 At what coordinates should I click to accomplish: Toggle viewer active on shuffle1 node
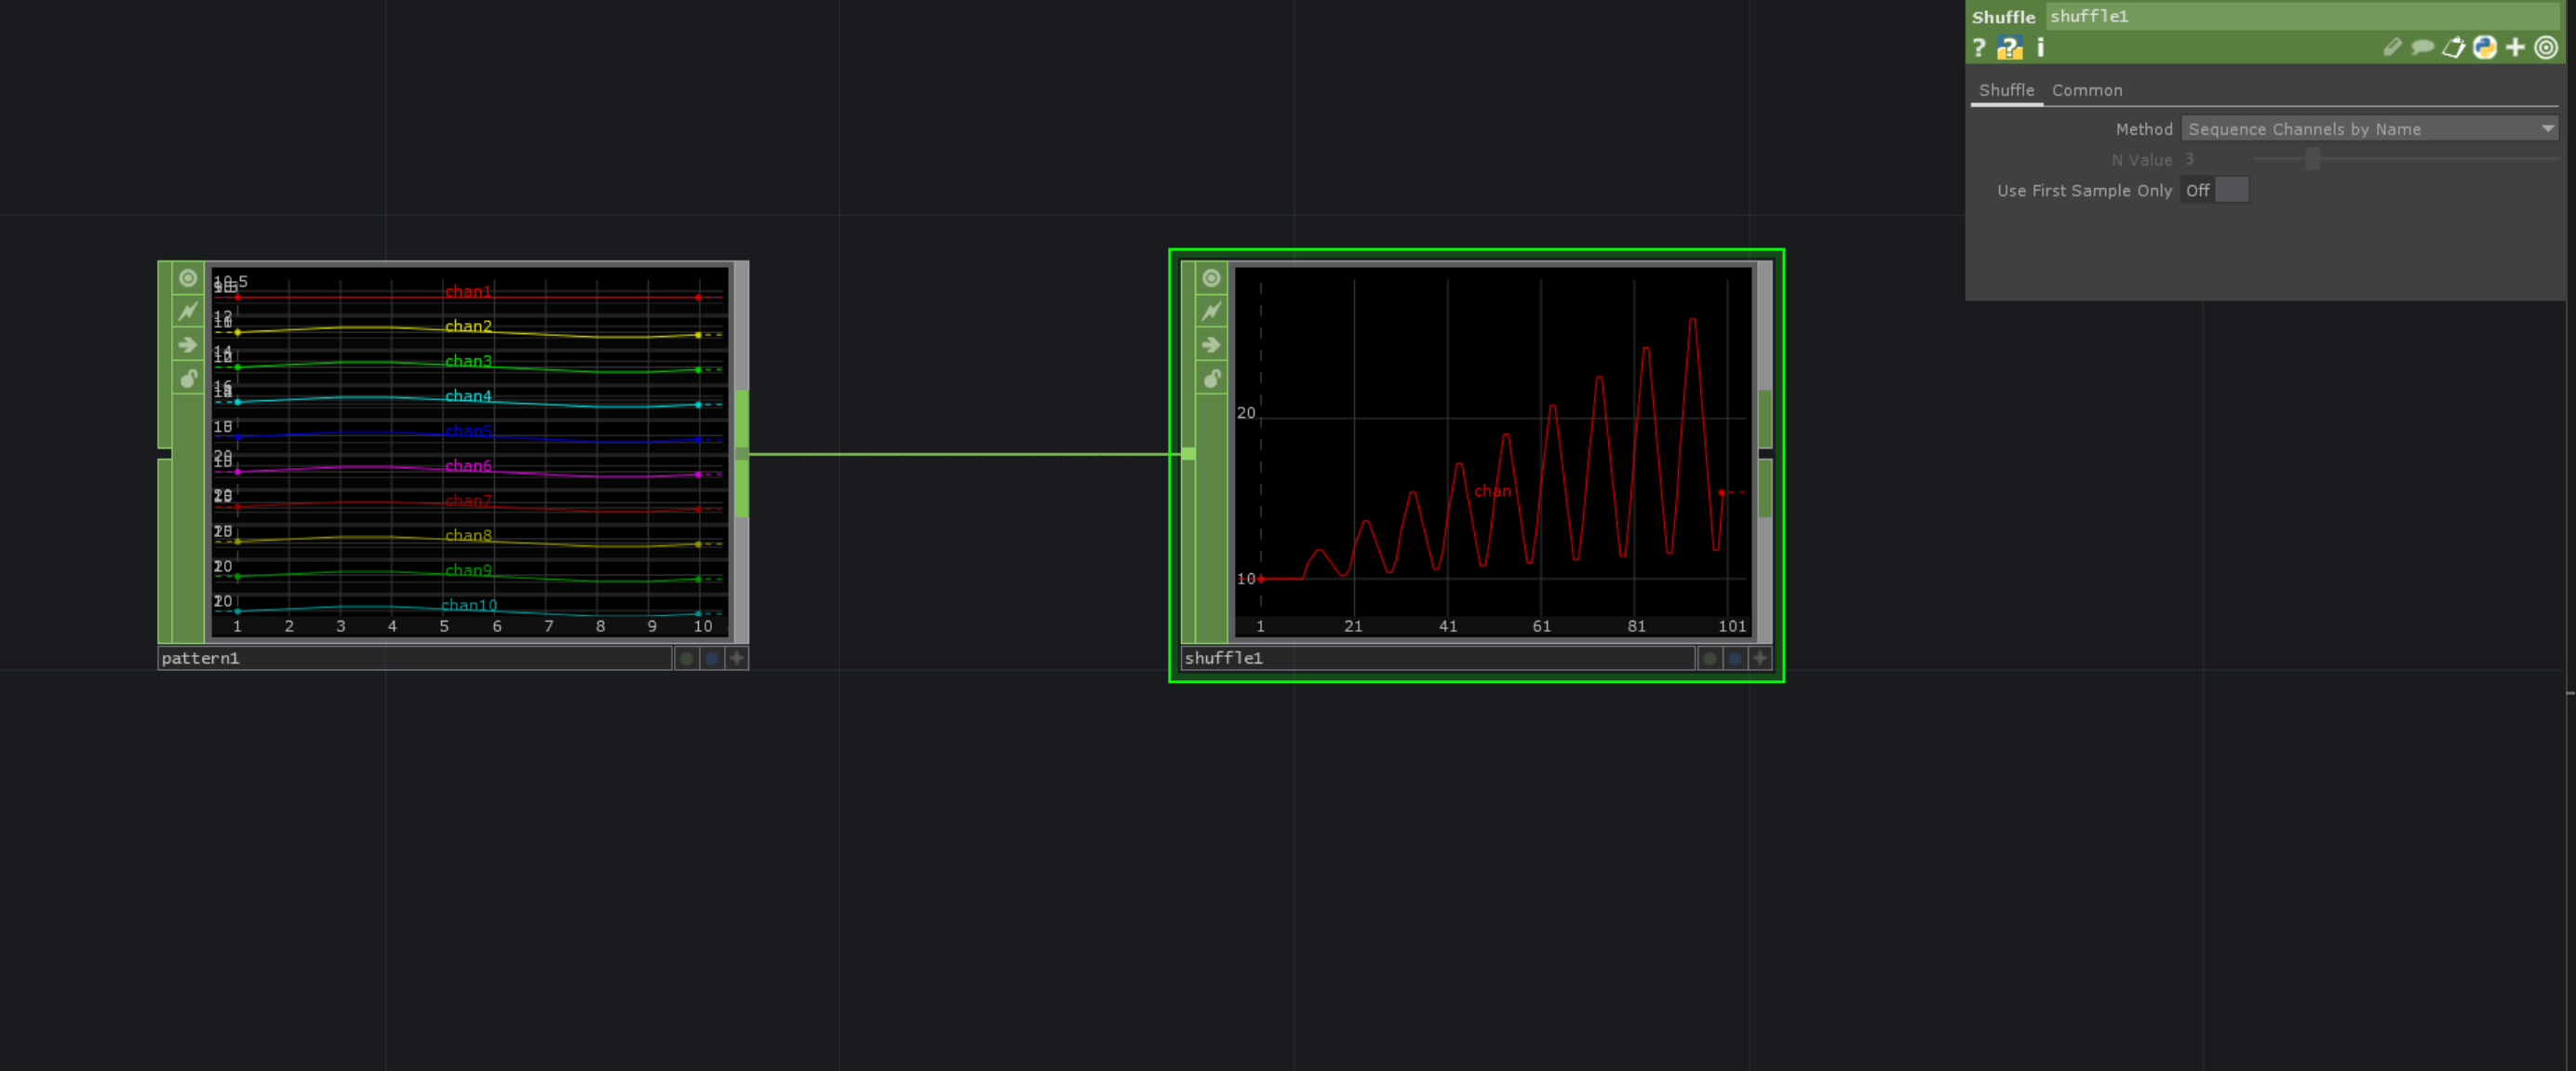pos(1211,278)
